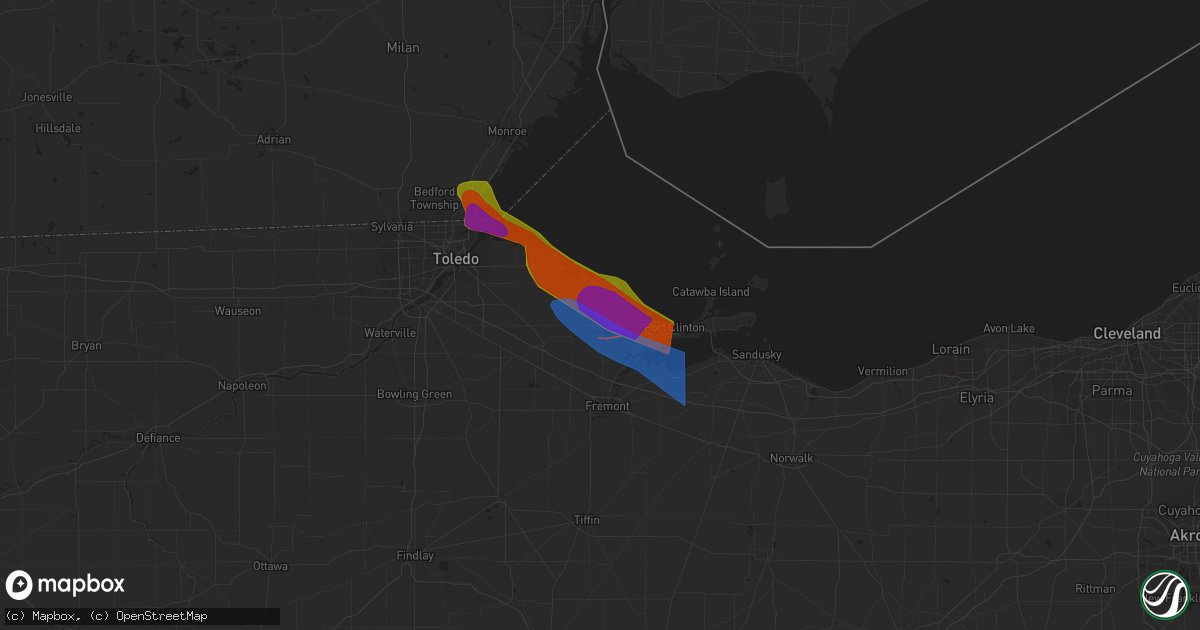Click the small purple polygon near Bedford Township
The width and height of the screenshot is (1200, 630).
coord(483,221)
